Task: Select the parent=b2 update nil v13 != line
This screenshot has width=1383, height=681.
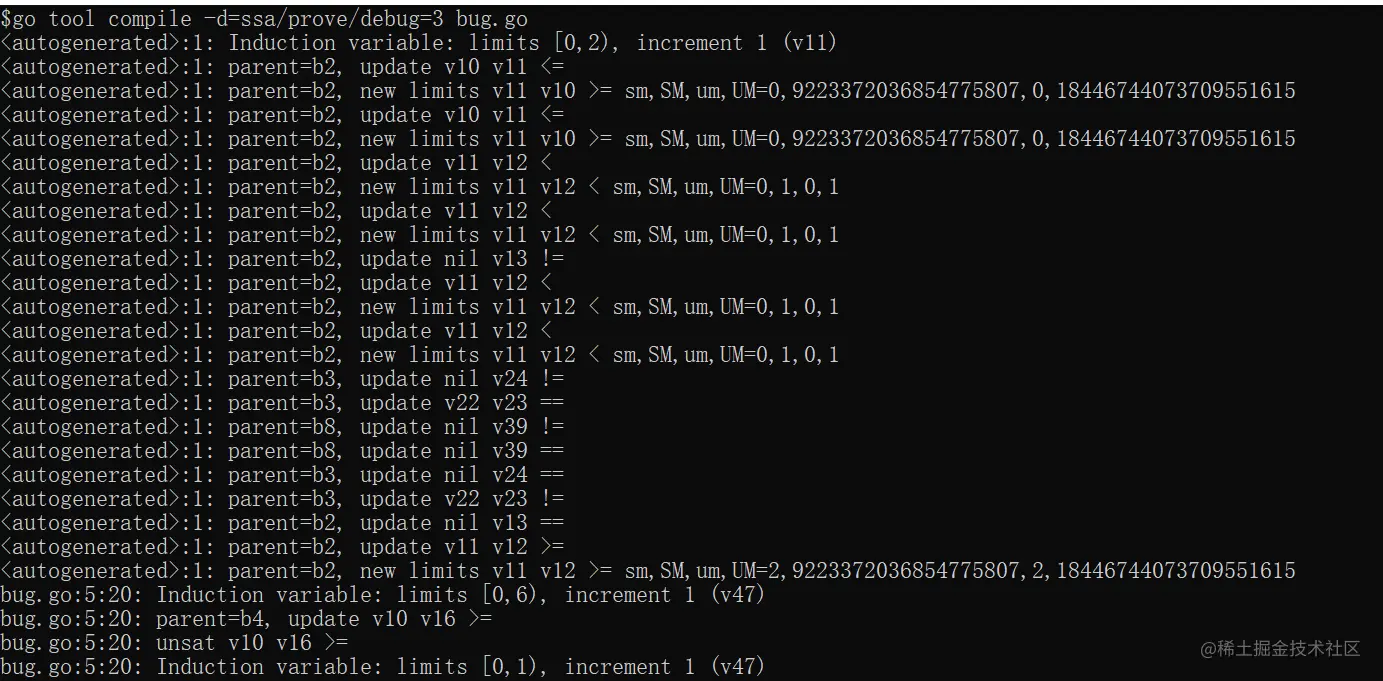Action: (282, 258)
